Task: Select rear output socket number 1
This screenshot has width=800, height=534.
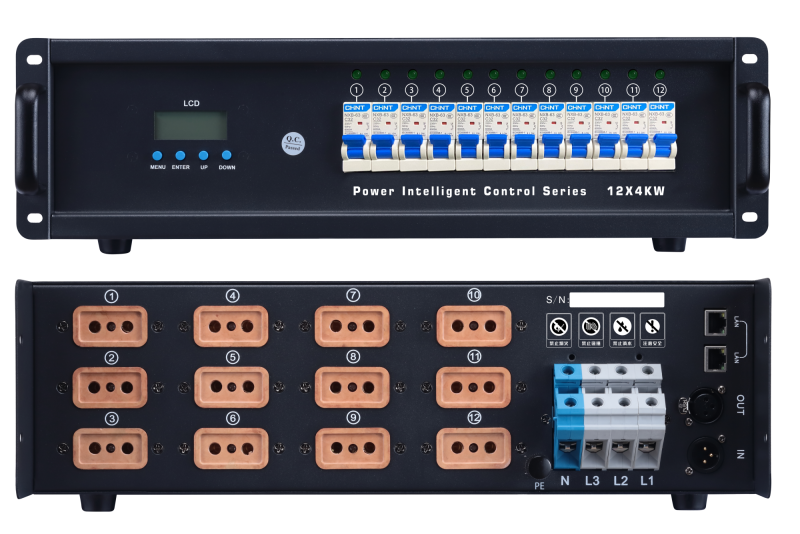Action: pyautogui.click(x=111, y=326)
